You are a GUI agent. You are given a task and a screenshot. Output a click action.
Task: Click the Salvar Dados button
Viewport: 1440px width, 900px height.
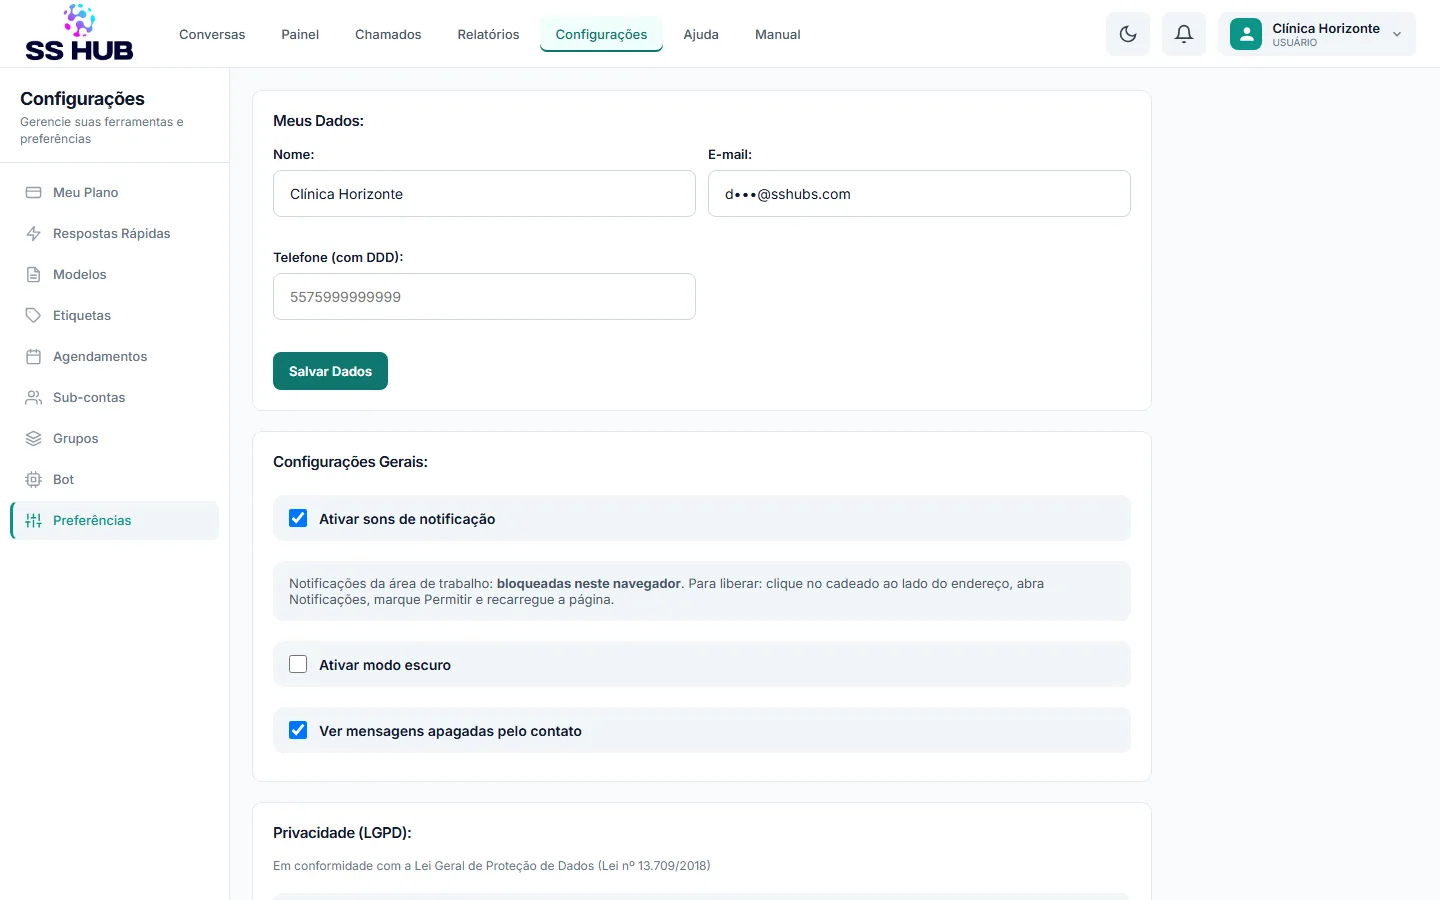pos(330,371)
